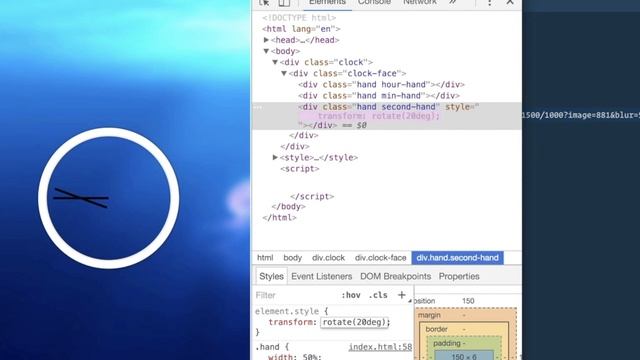Activate the inspect element picker icon
Screen dimensions: 640x360
pyautogui.click(x=264, y=2)
